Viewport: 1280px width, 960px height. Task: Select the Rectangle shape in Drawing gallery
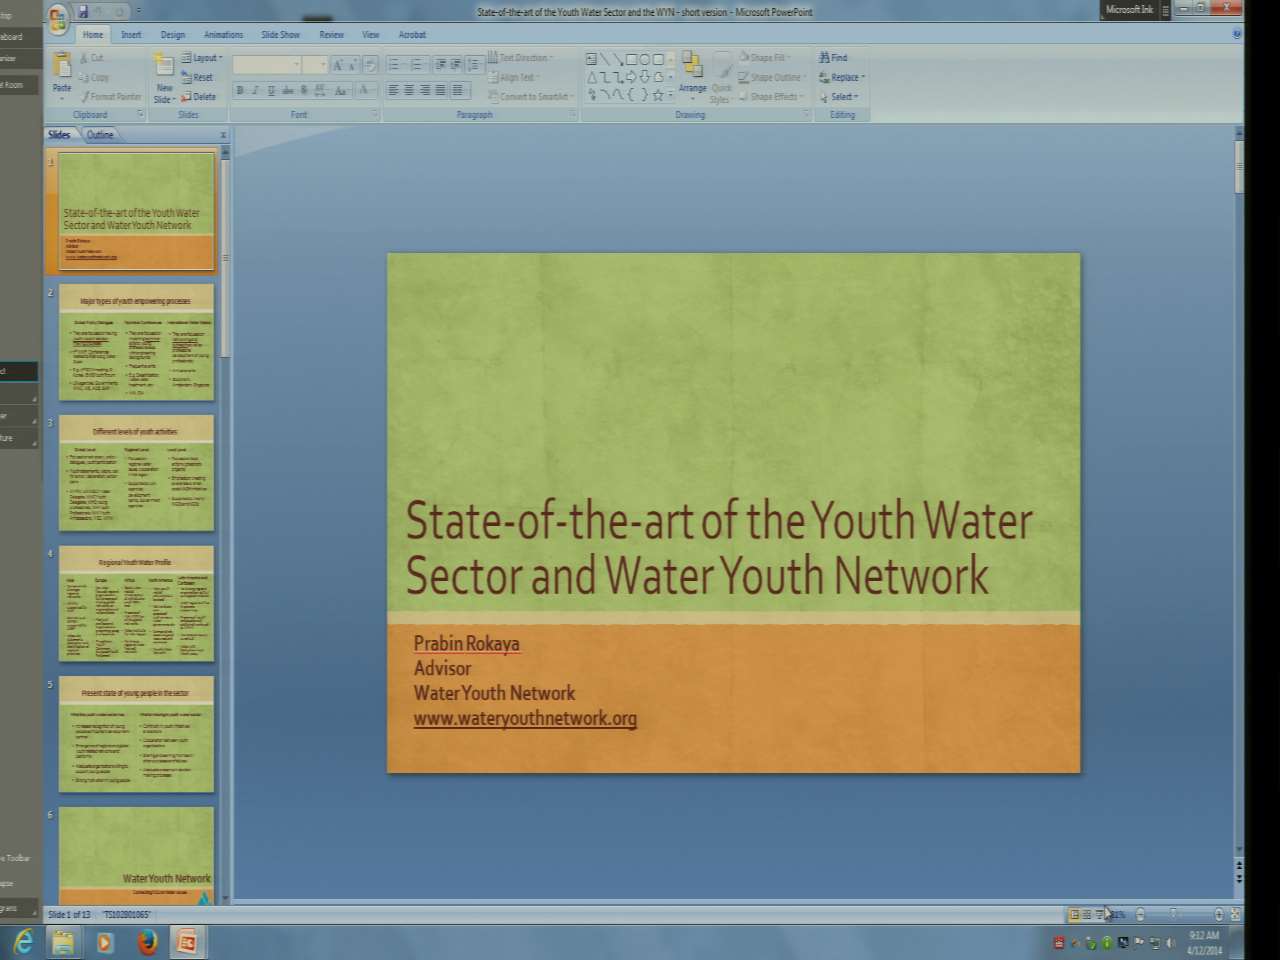(631, 59)
